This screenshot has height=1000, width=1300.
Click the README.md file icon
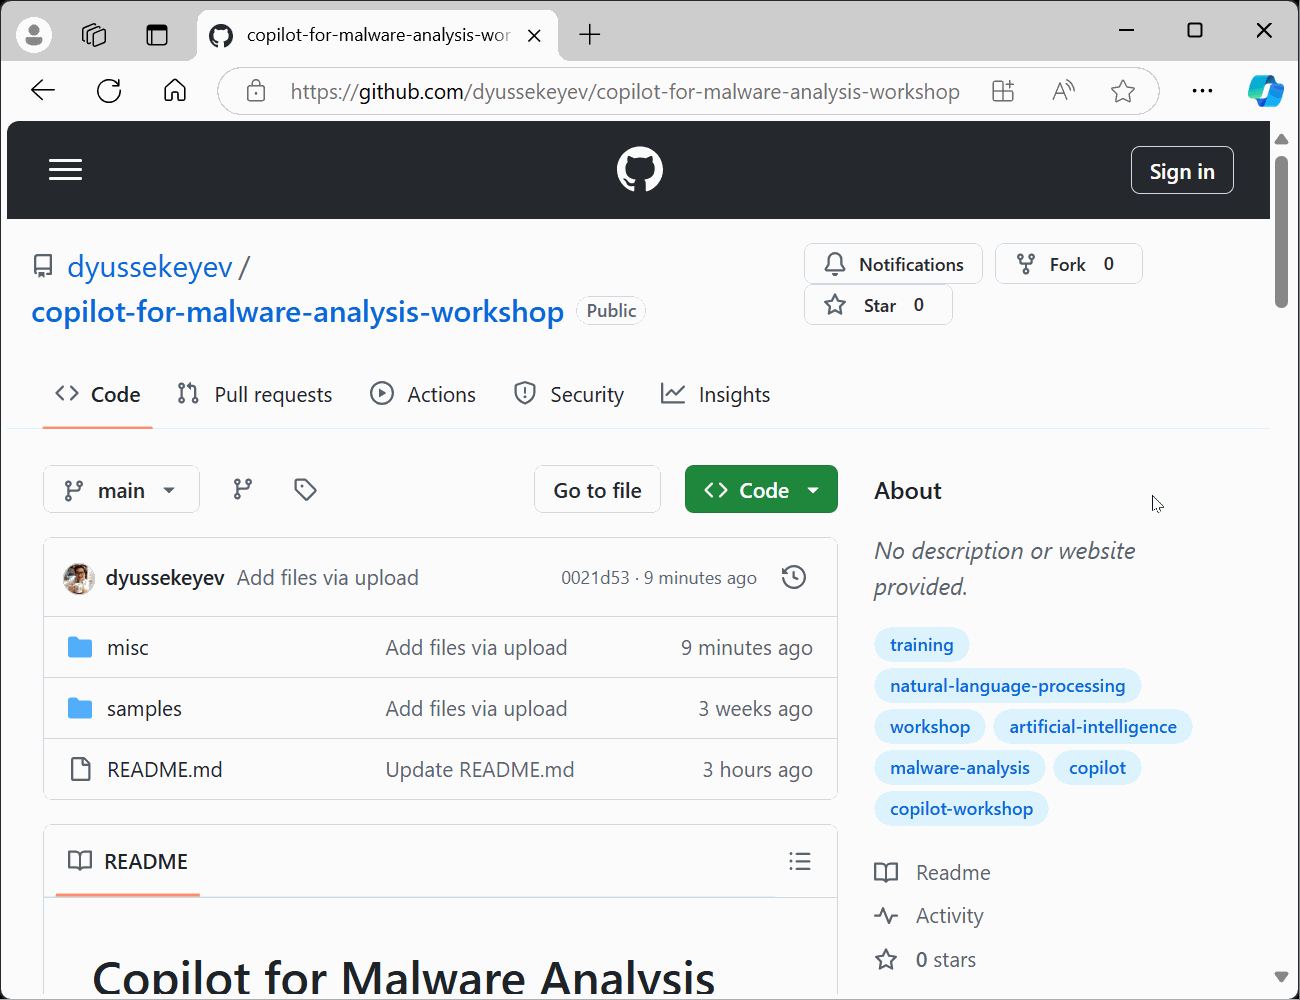80,769
